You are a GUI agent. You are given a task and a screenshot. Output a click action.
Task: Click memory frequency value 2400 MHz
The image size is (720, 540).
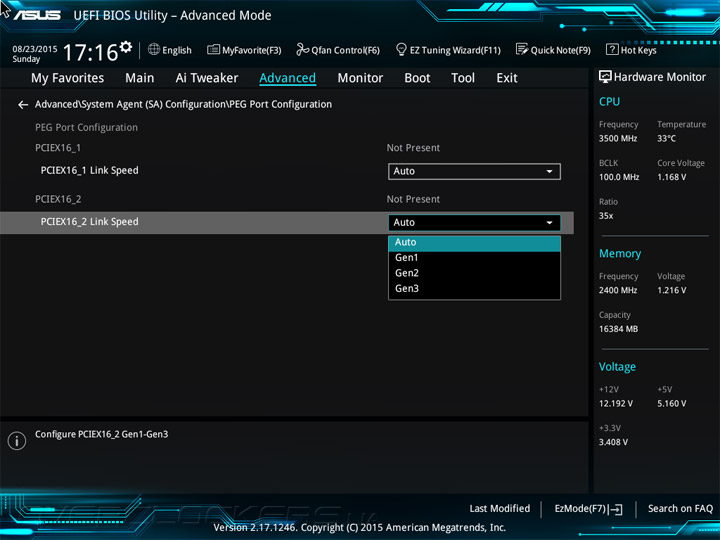(618, 290)
